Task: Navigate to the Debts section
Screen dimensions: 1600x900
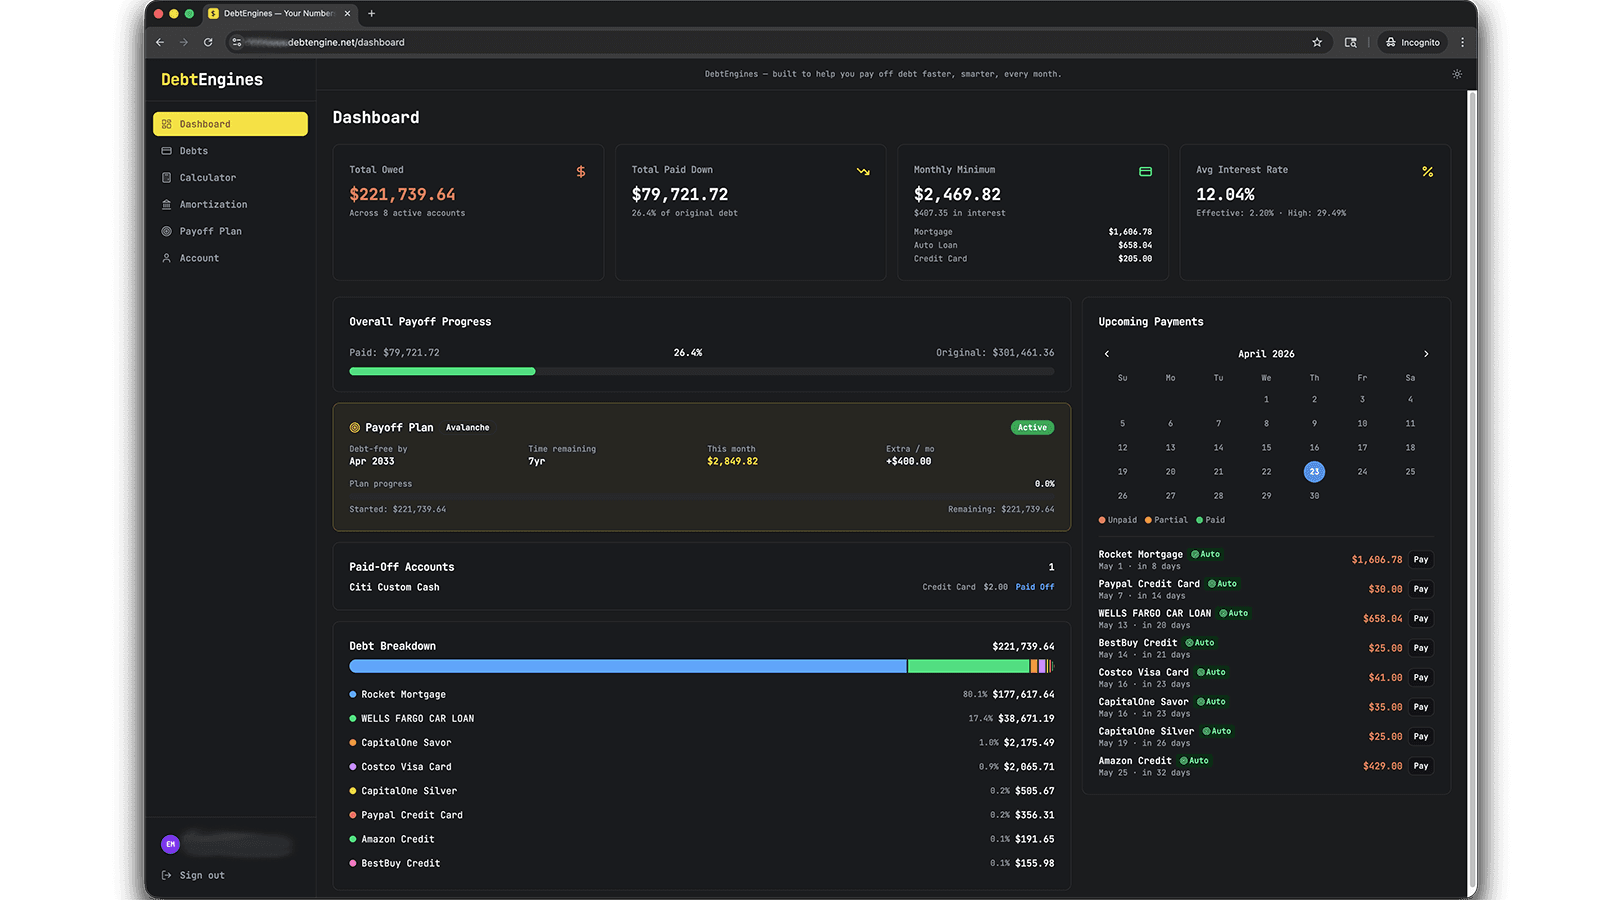Action: [193, 150]
